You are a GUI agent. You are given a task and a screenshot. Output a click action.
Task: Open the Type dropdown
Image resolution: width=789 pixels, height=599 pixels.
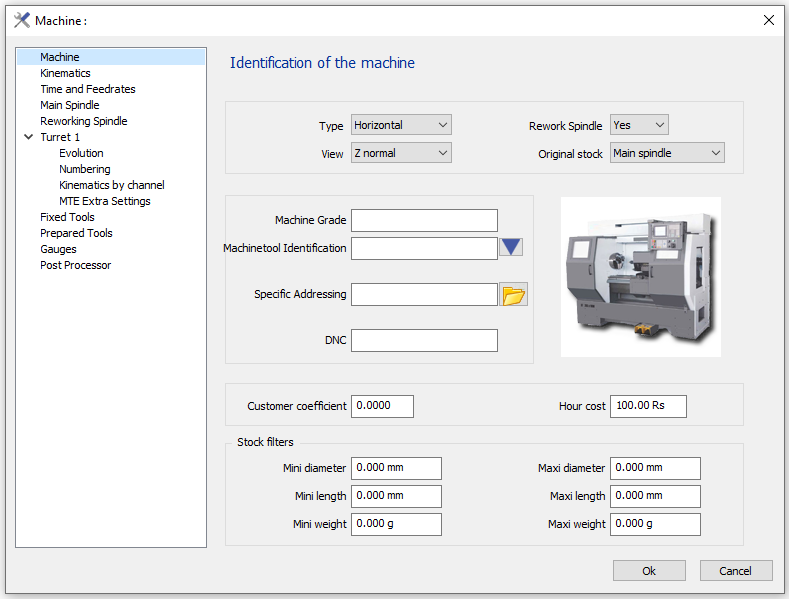[401, 125]
